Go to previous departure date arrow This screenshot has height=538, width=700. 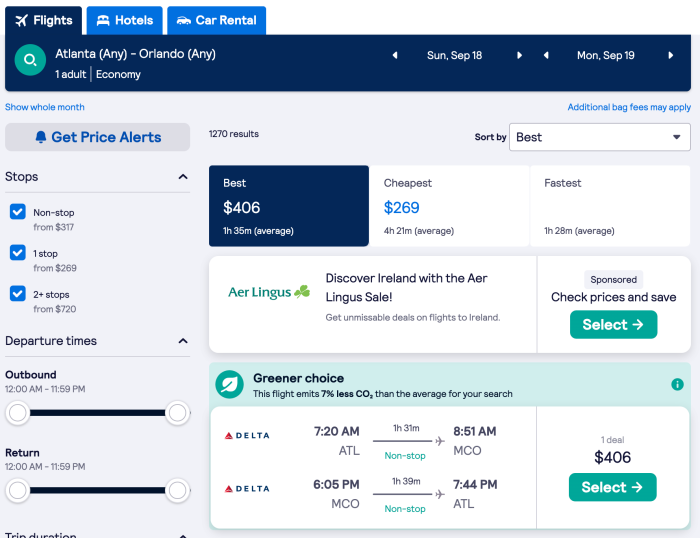click(395, 56)
